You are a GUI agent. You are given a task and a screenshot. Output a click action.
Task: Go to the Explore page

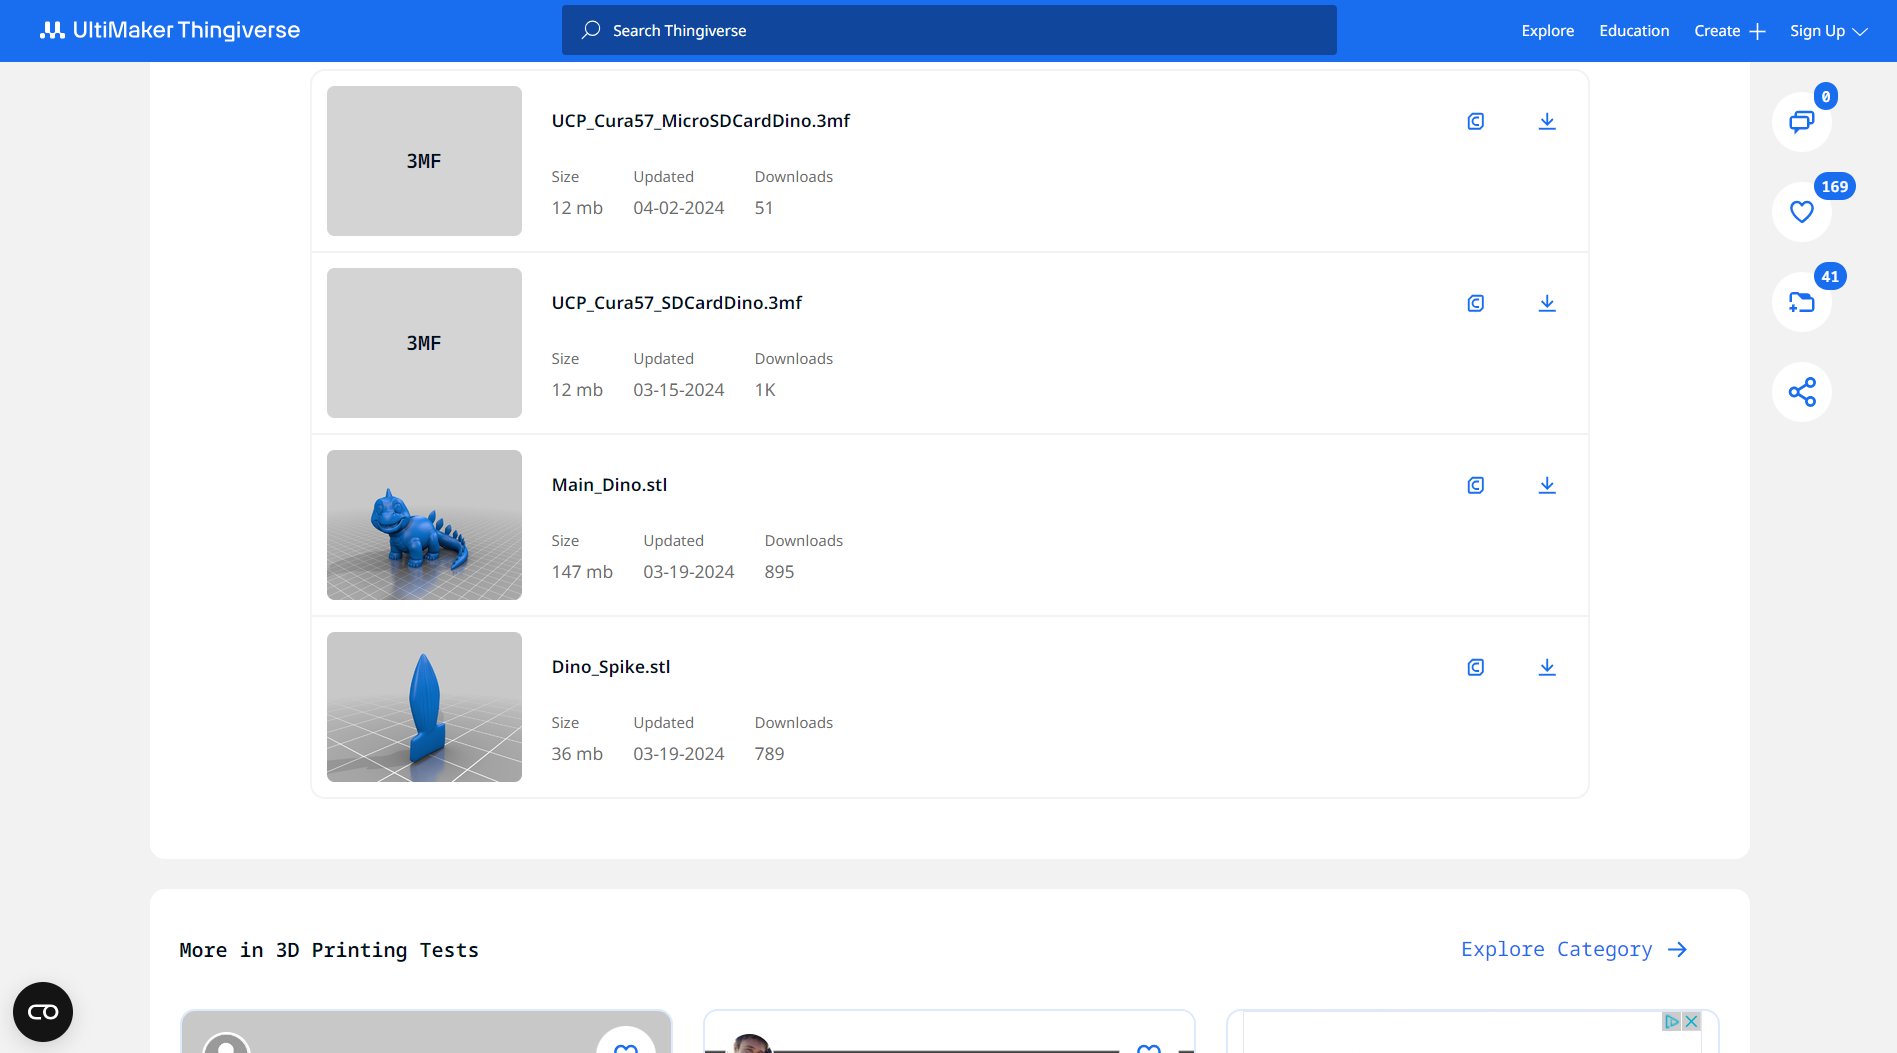point(1547,31)
